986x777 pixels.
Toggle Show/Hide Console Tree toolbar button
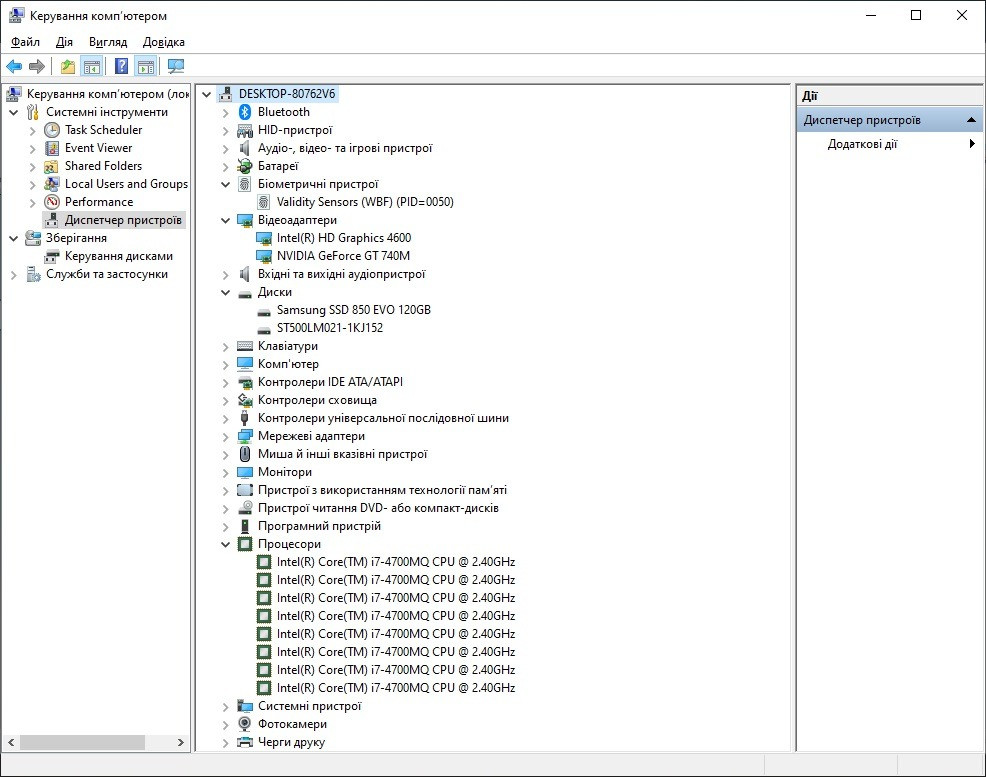click(92, 67)
